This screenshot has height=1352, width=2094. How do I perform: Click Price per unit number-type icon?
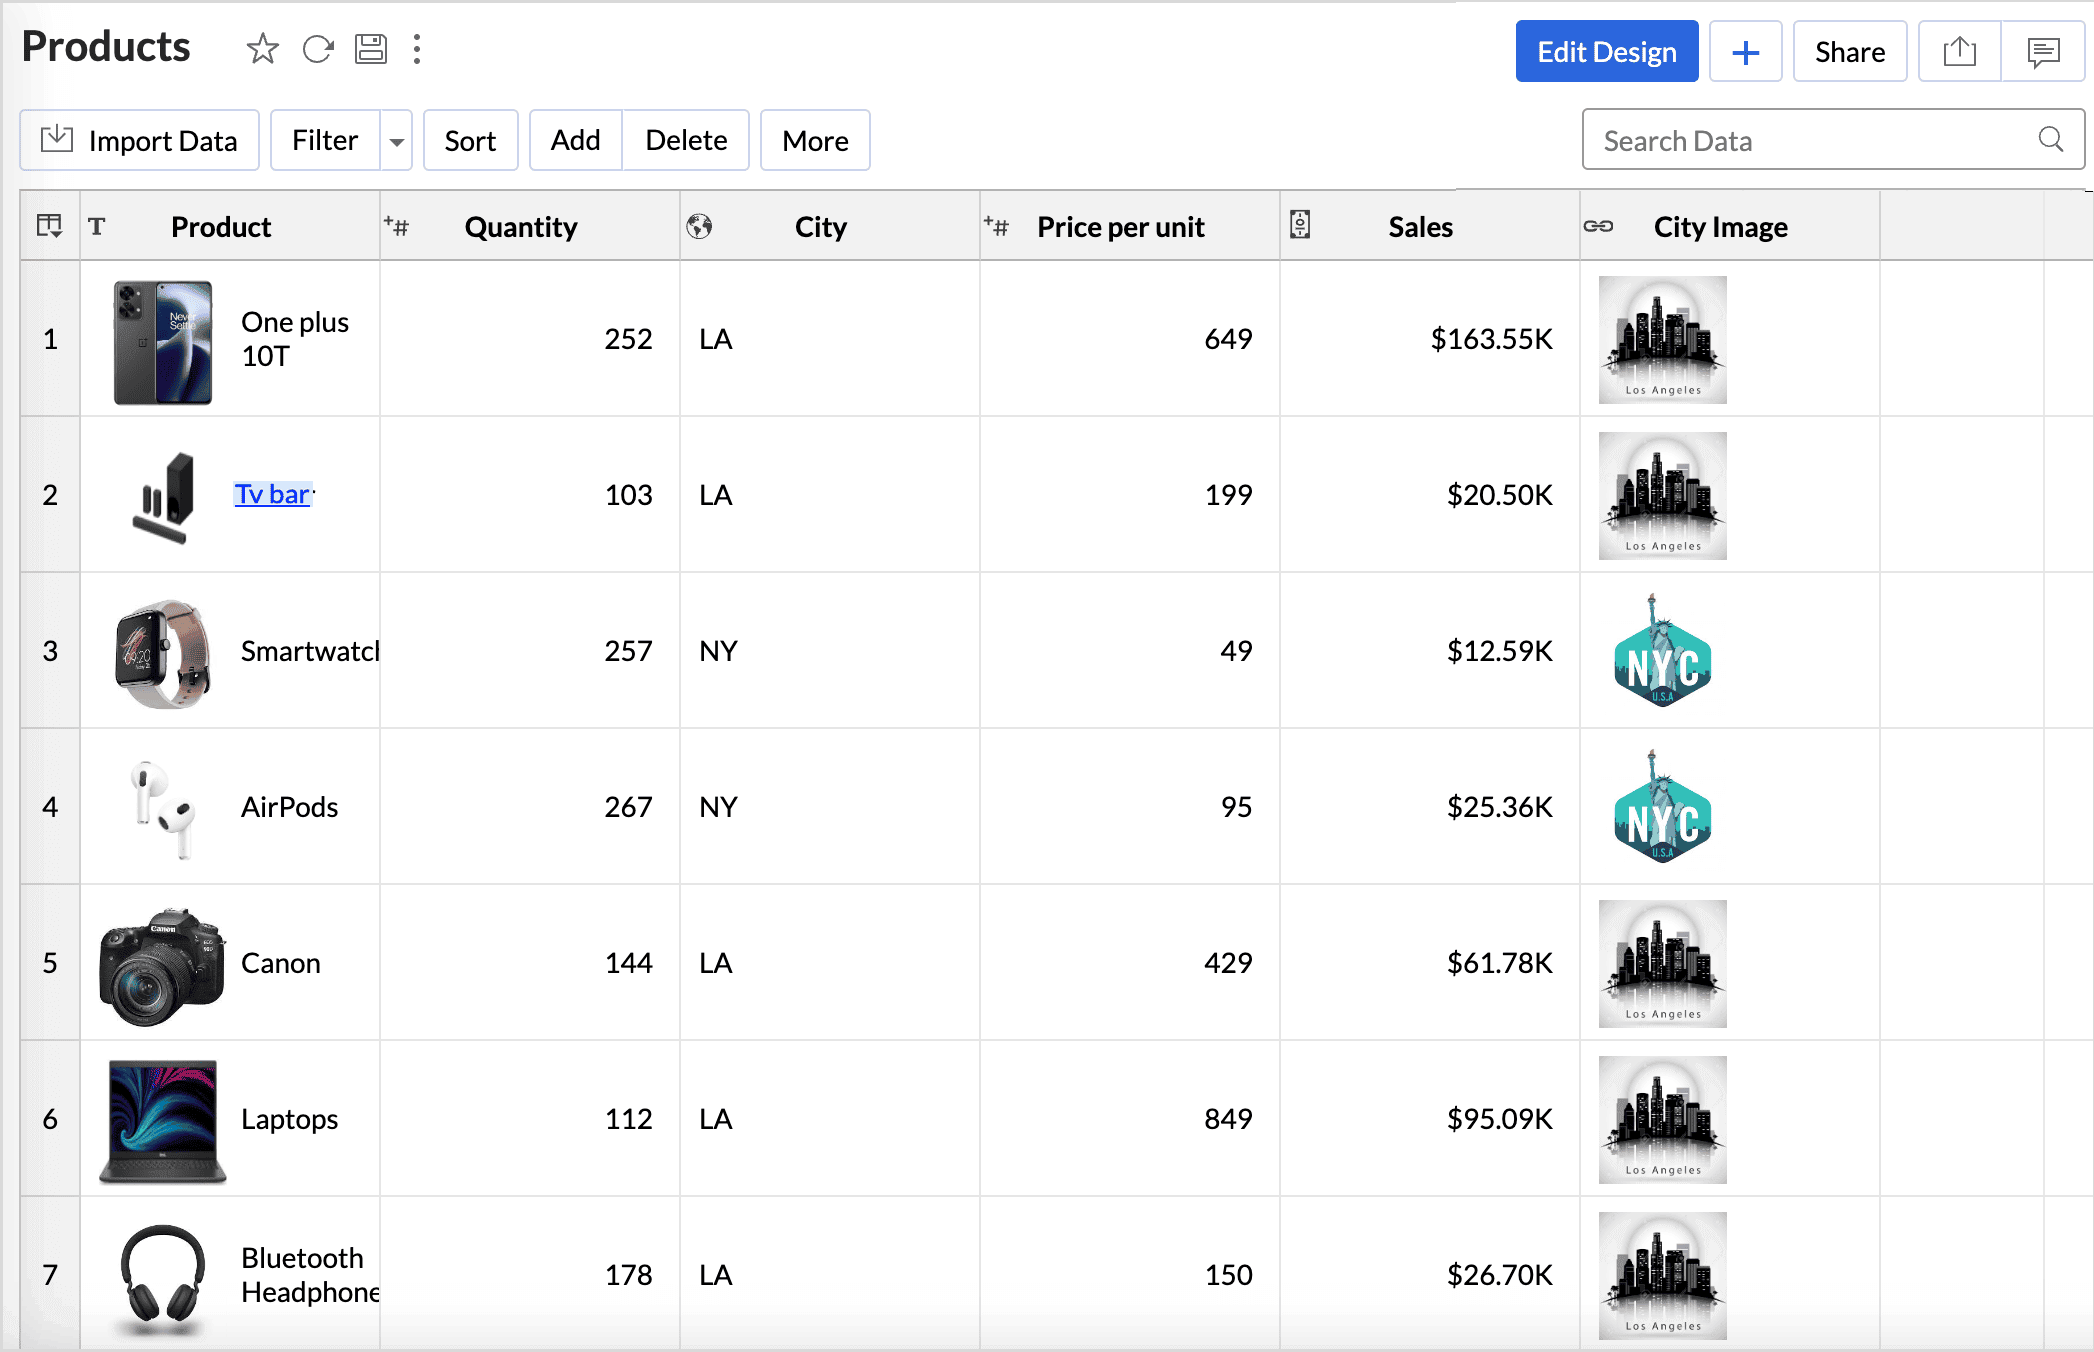click(996, 226)
